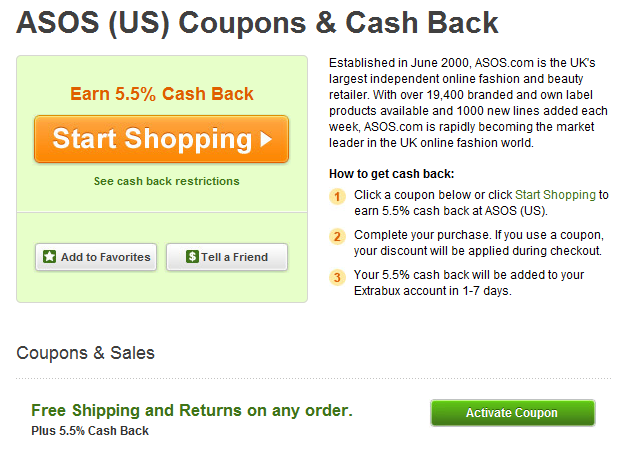Select the Earn 5.5% Cash Back text
630x453 pixels.
coord(162,94)
